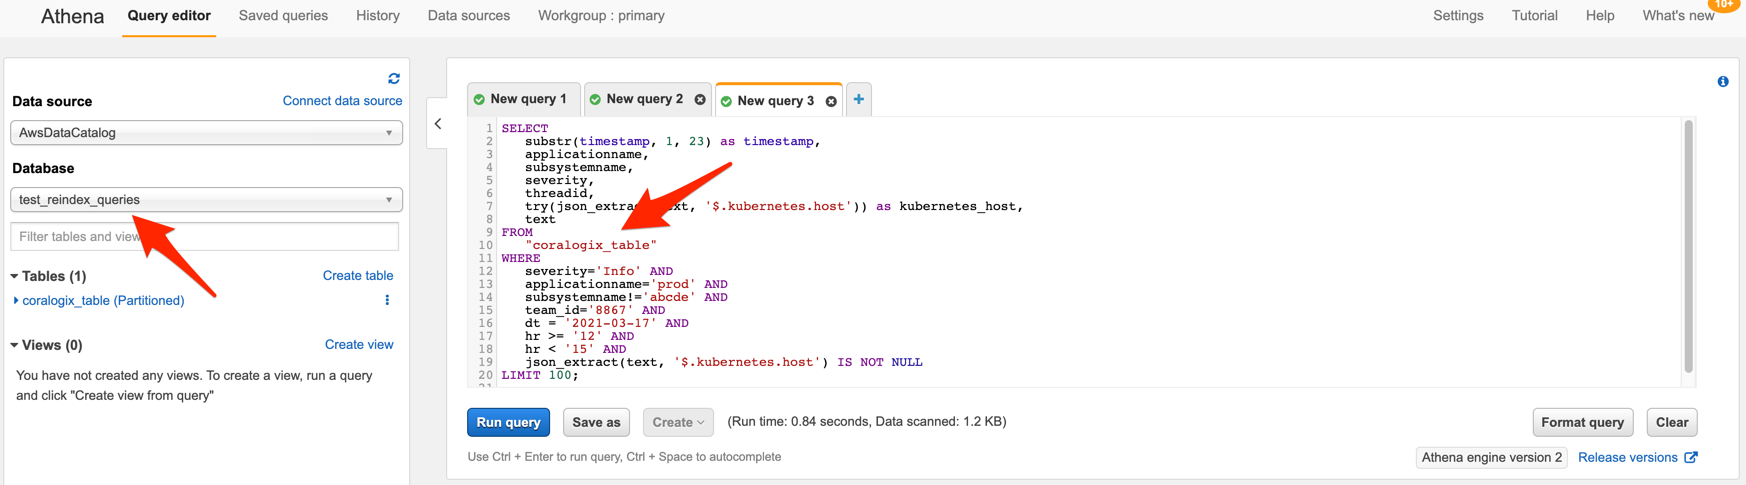Open Saved queries
This screenshot has height=485, width=1746.
283,16
